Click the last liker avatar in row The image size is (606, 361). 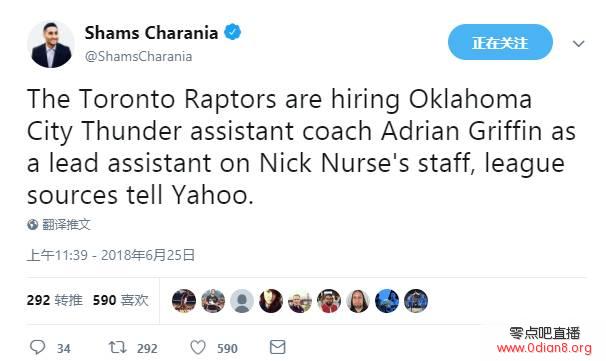click(x=416, y=301)
